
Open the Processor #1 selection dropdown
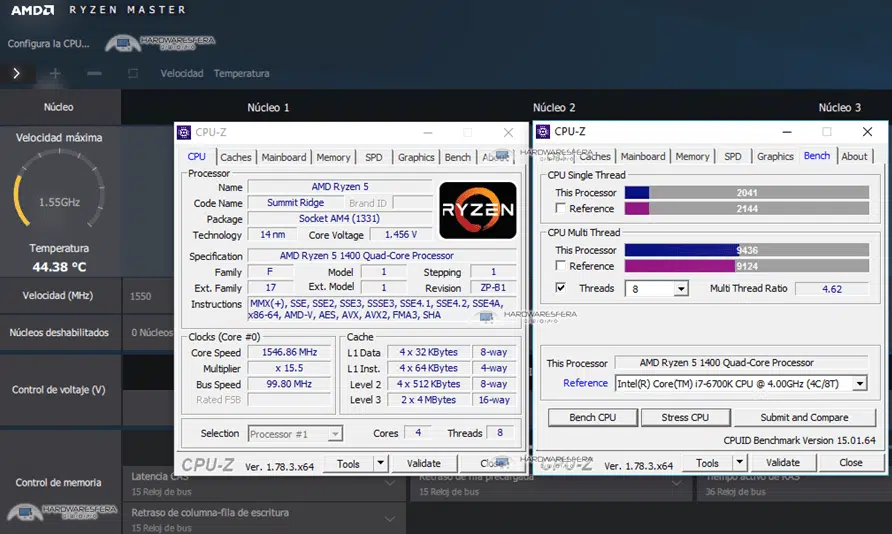tap(335, 434)
